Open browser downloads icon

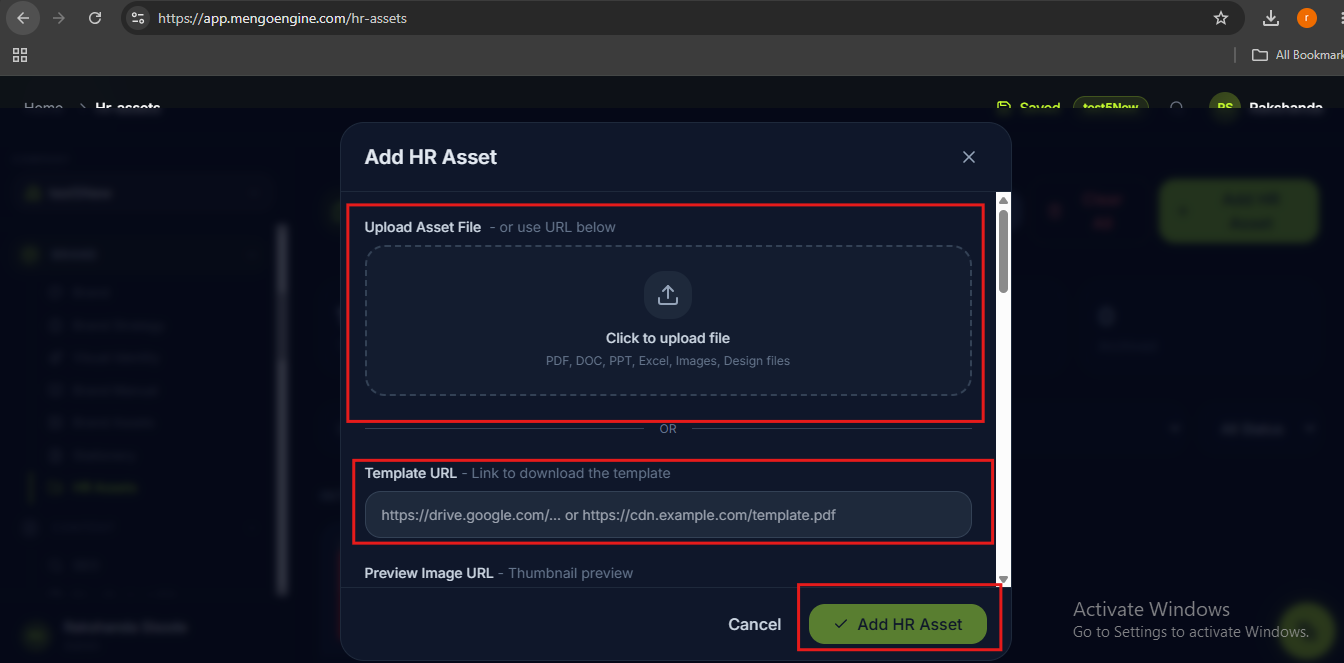1271,18
